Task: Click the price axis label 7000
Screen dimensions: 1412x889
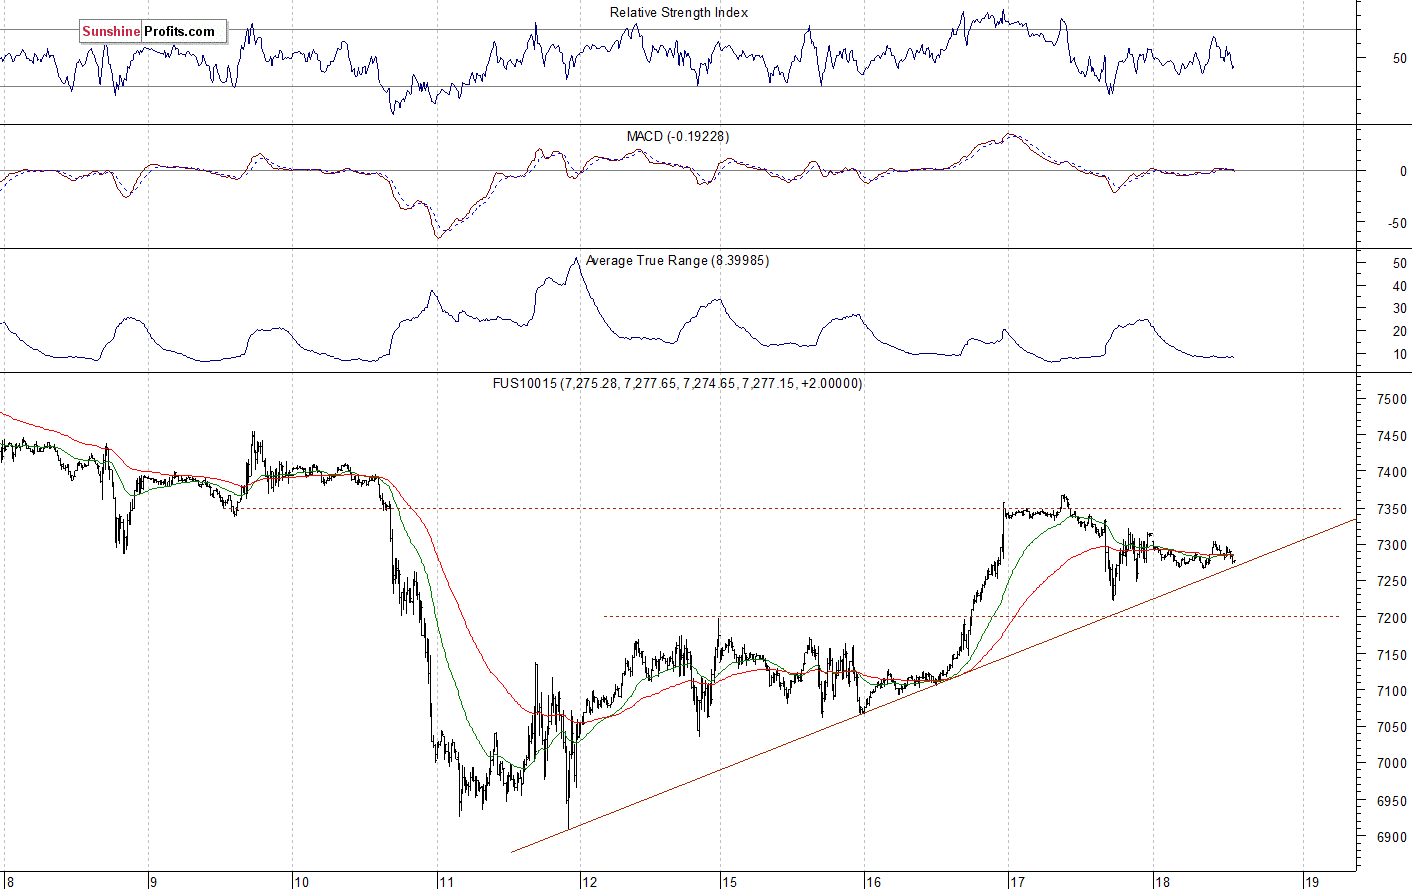Action: [x=1392, y=764]
